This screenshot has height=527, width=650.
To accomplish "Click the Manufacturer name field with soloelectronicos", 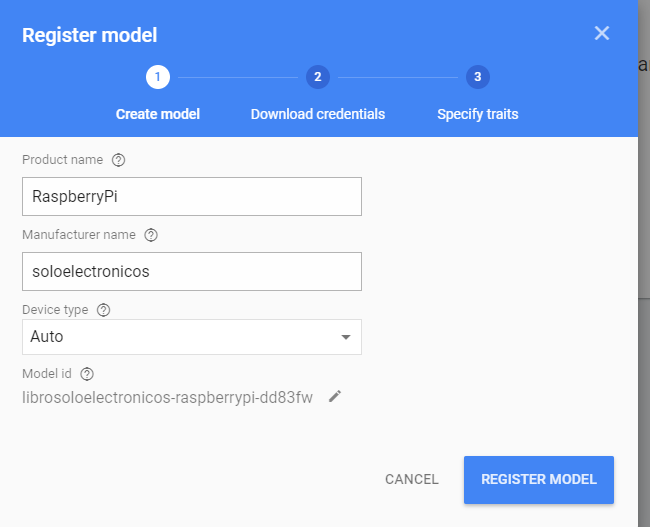I will 191,271.
